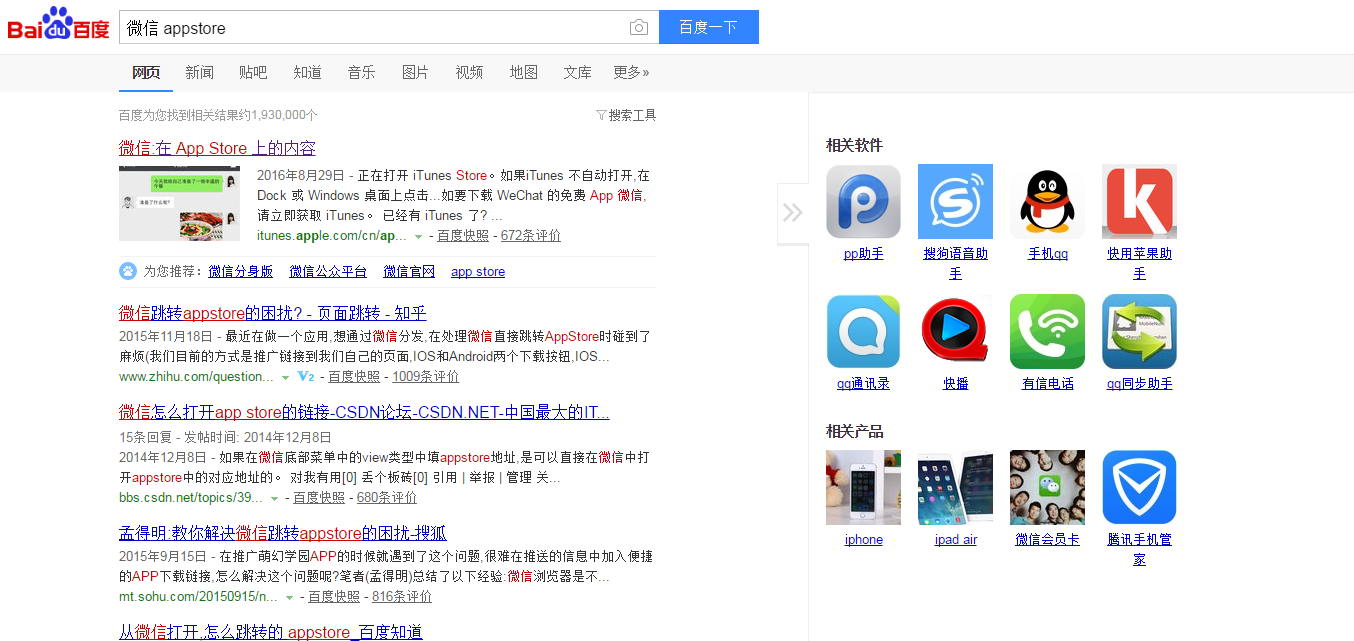Open 百度快照 for the iTunes result
Image resolution: width=1354 pixels, height=641 pixels.
(463, 236)
